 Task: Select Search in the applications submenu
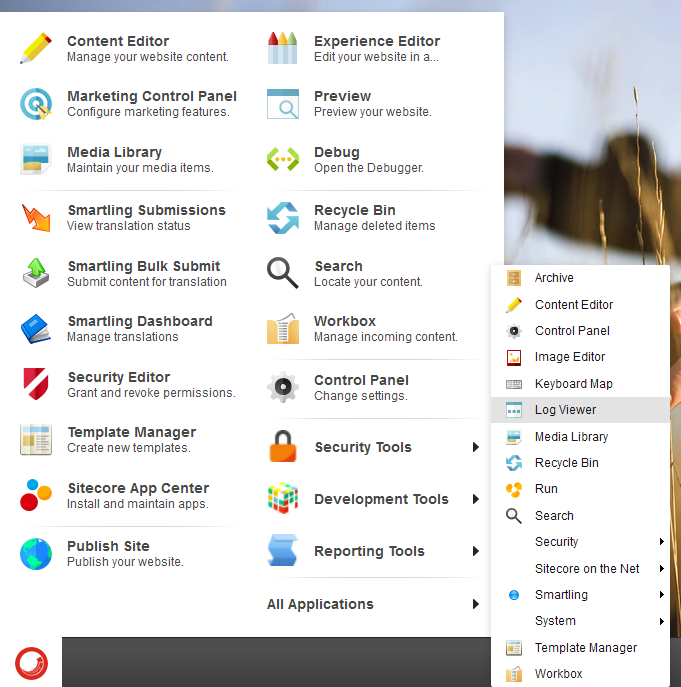coord(581,516)
